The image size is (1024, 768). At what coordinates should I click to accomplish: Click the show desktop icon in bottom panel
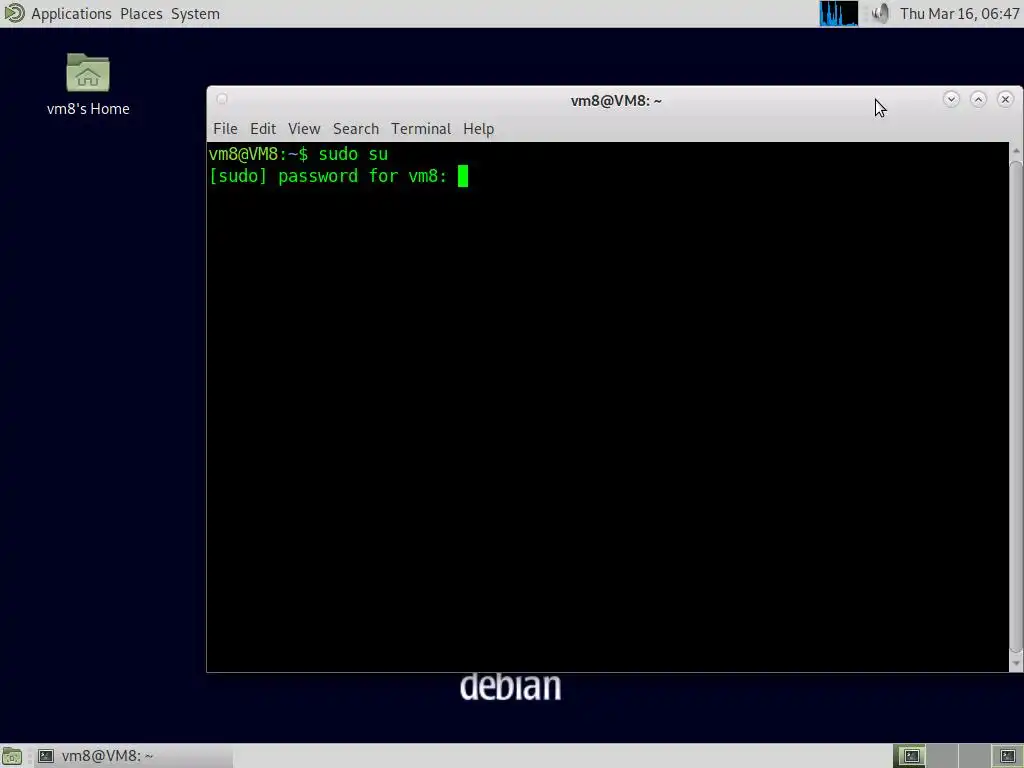point(12,756)
